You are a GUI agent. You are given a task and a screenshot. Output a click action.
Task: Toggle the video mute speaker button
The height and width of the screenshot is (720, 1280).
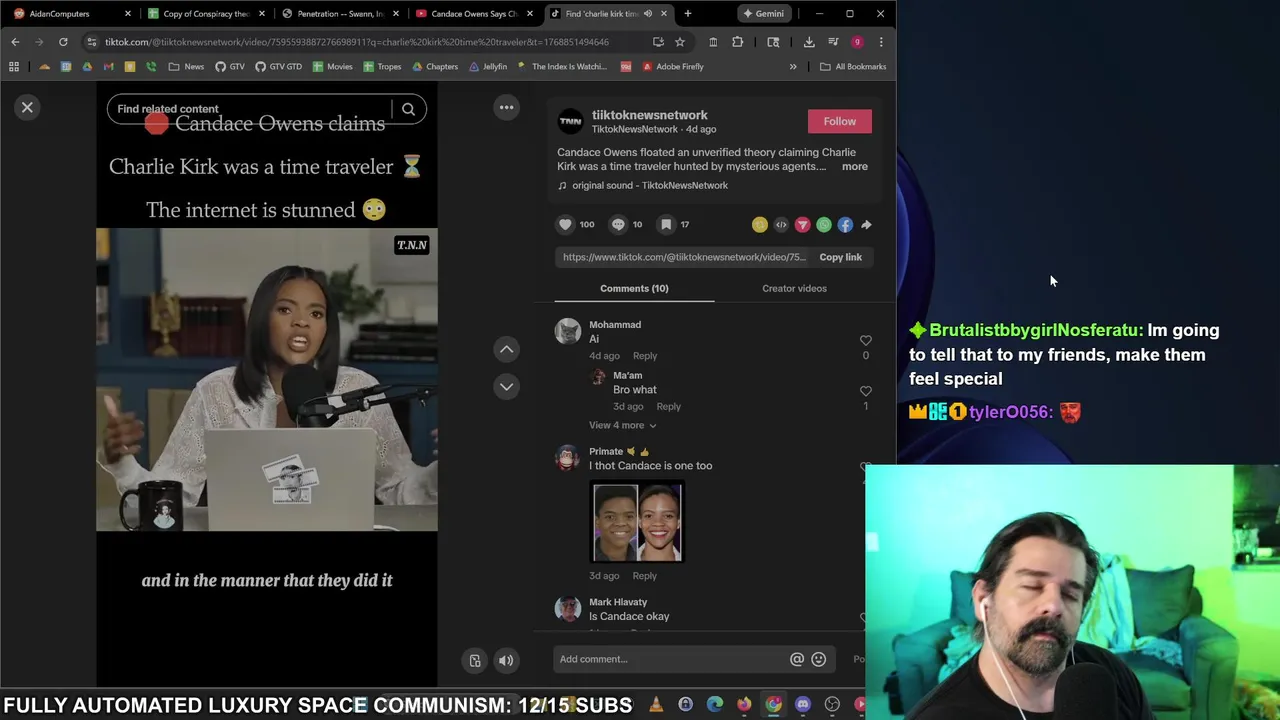coord(506,660)
